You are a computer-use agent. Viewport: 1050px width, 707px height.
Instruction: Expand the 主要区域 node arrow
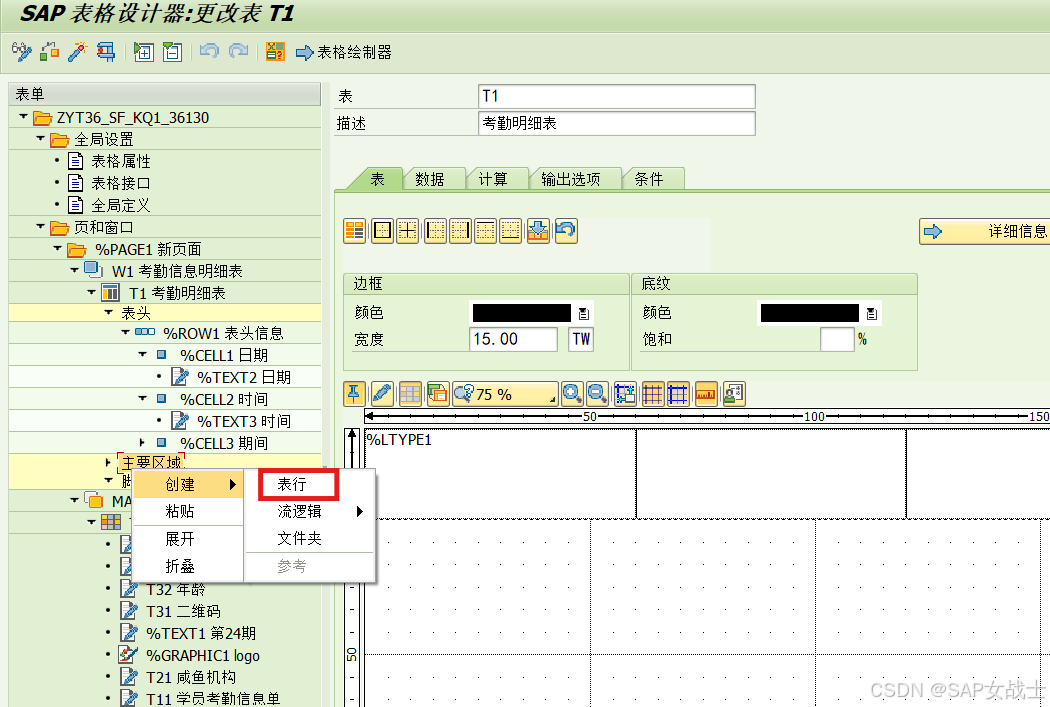(x=108, y=462)
